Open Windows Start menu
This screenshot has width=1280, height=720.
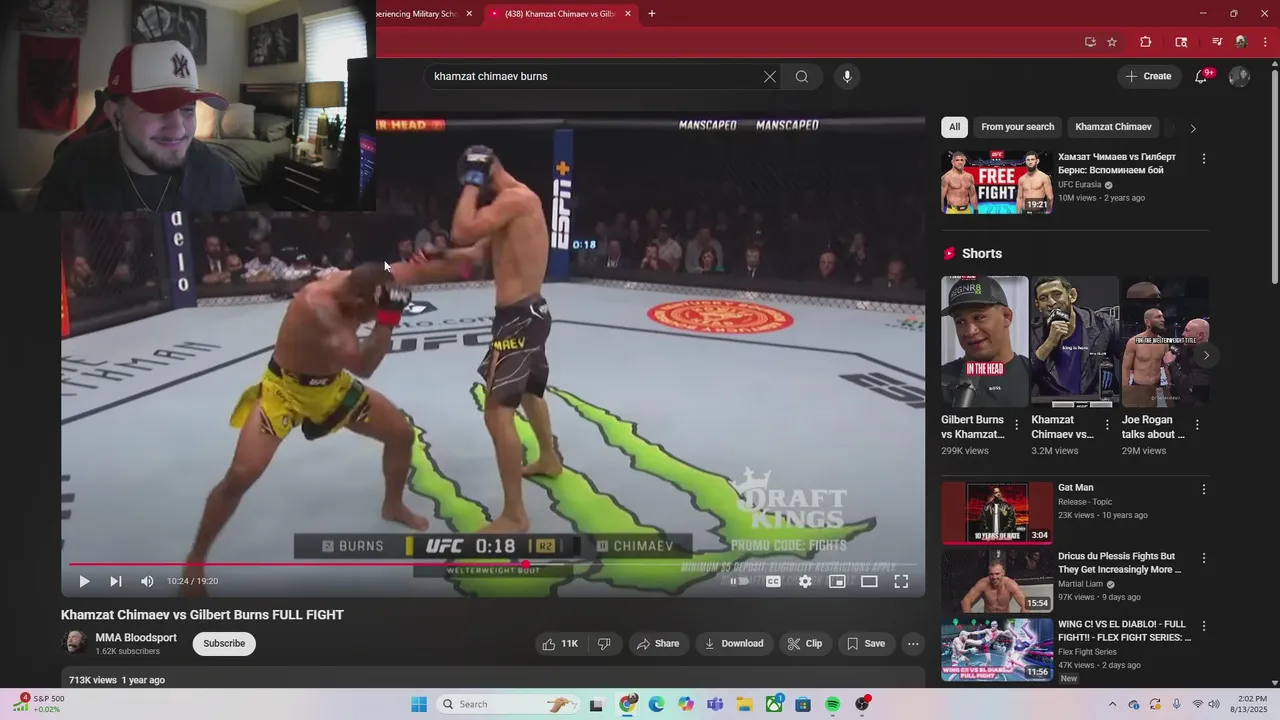click(419, 704)
